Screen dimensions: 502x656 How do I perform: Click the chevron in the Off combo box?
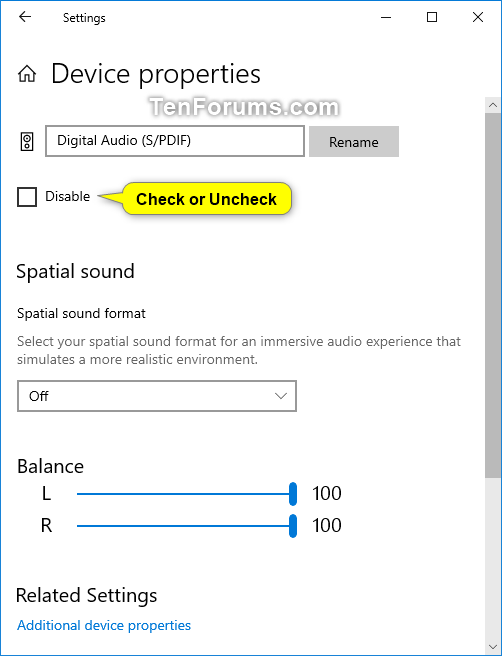[281, 396]
